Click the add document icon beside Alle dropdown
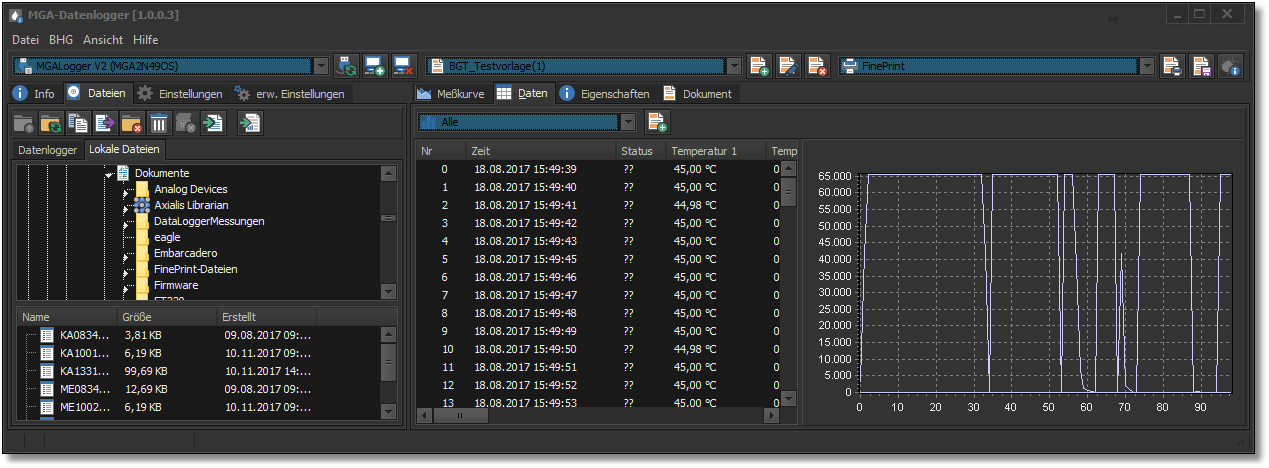The height and width of the screenshot is (468, 1269). [657, 122]
